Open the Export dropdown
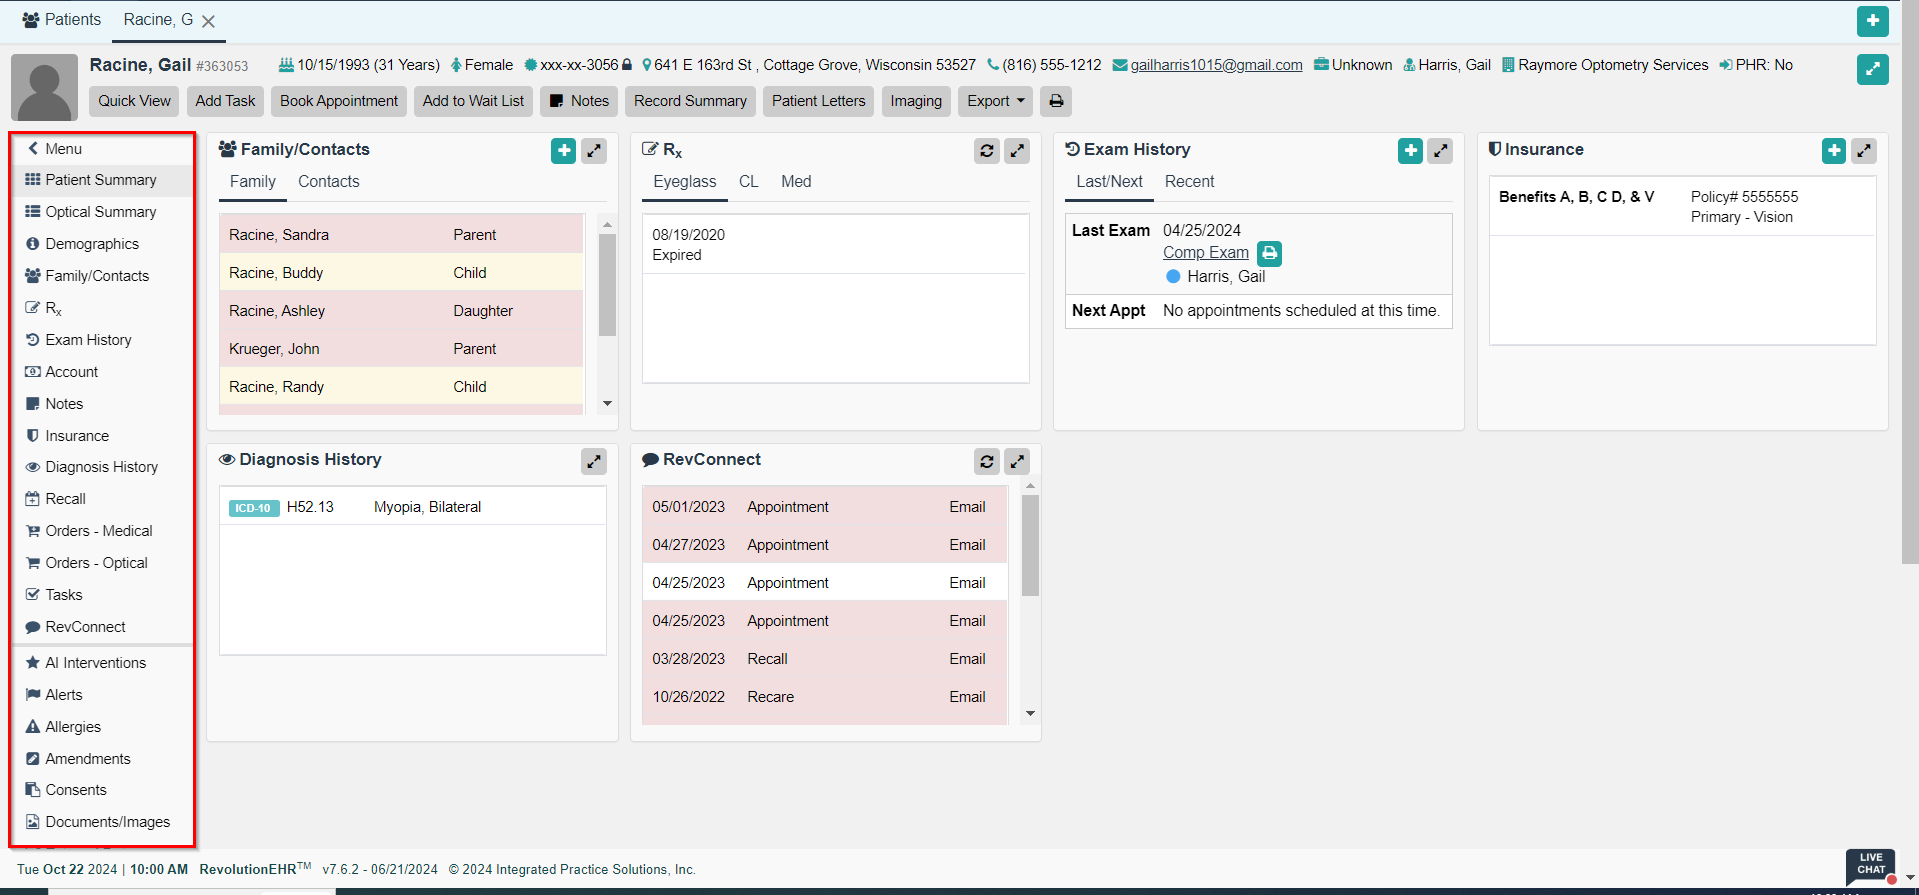1919x895 pixels. [x=995, y=101]
